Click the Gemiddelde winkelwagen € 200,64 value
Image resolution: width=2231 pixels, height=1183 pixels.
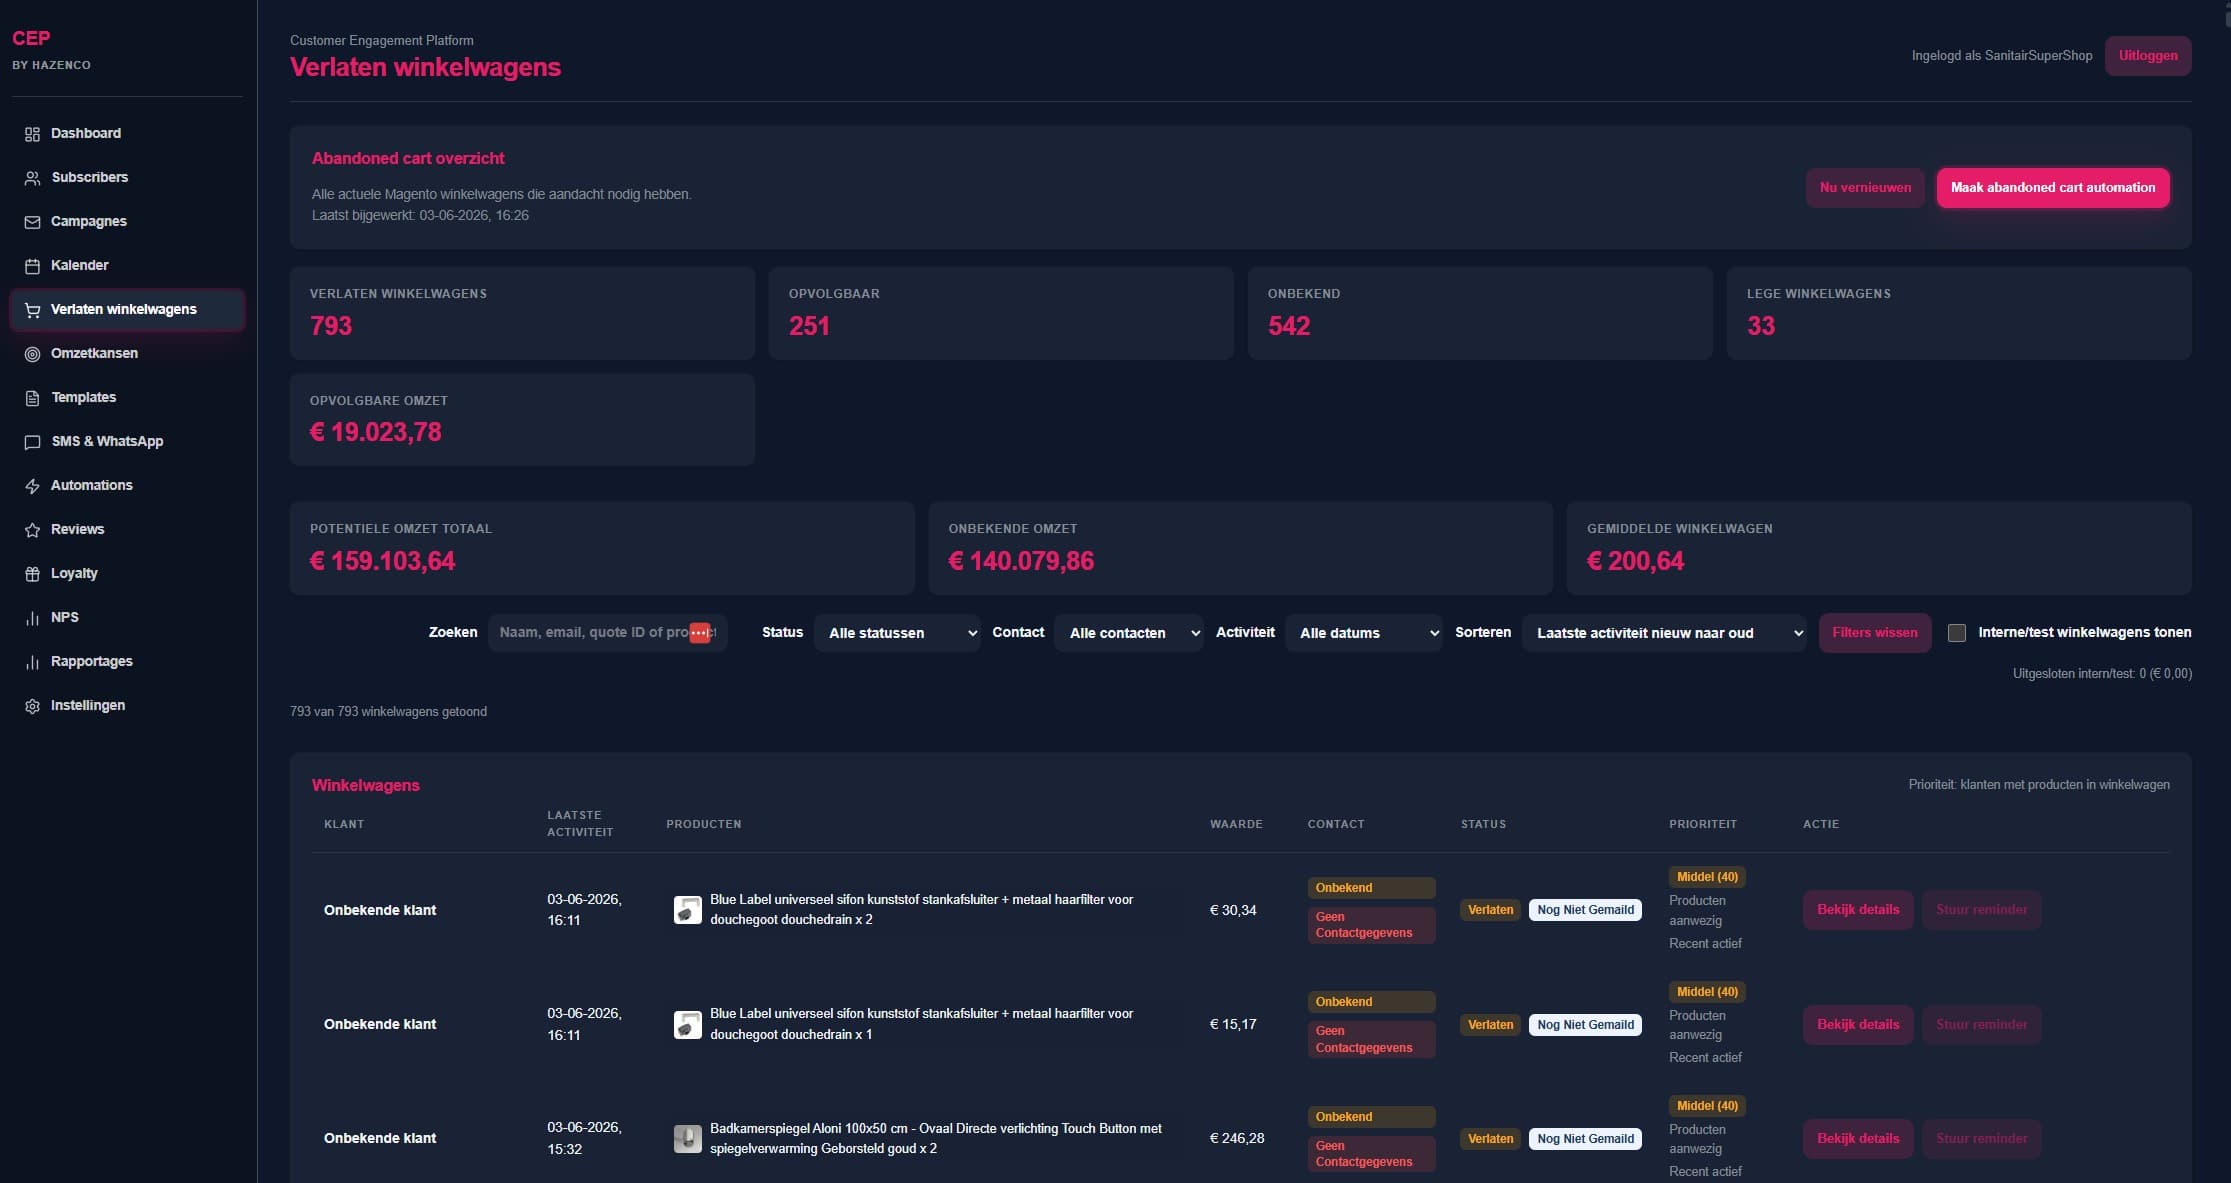coord(1636,561)
